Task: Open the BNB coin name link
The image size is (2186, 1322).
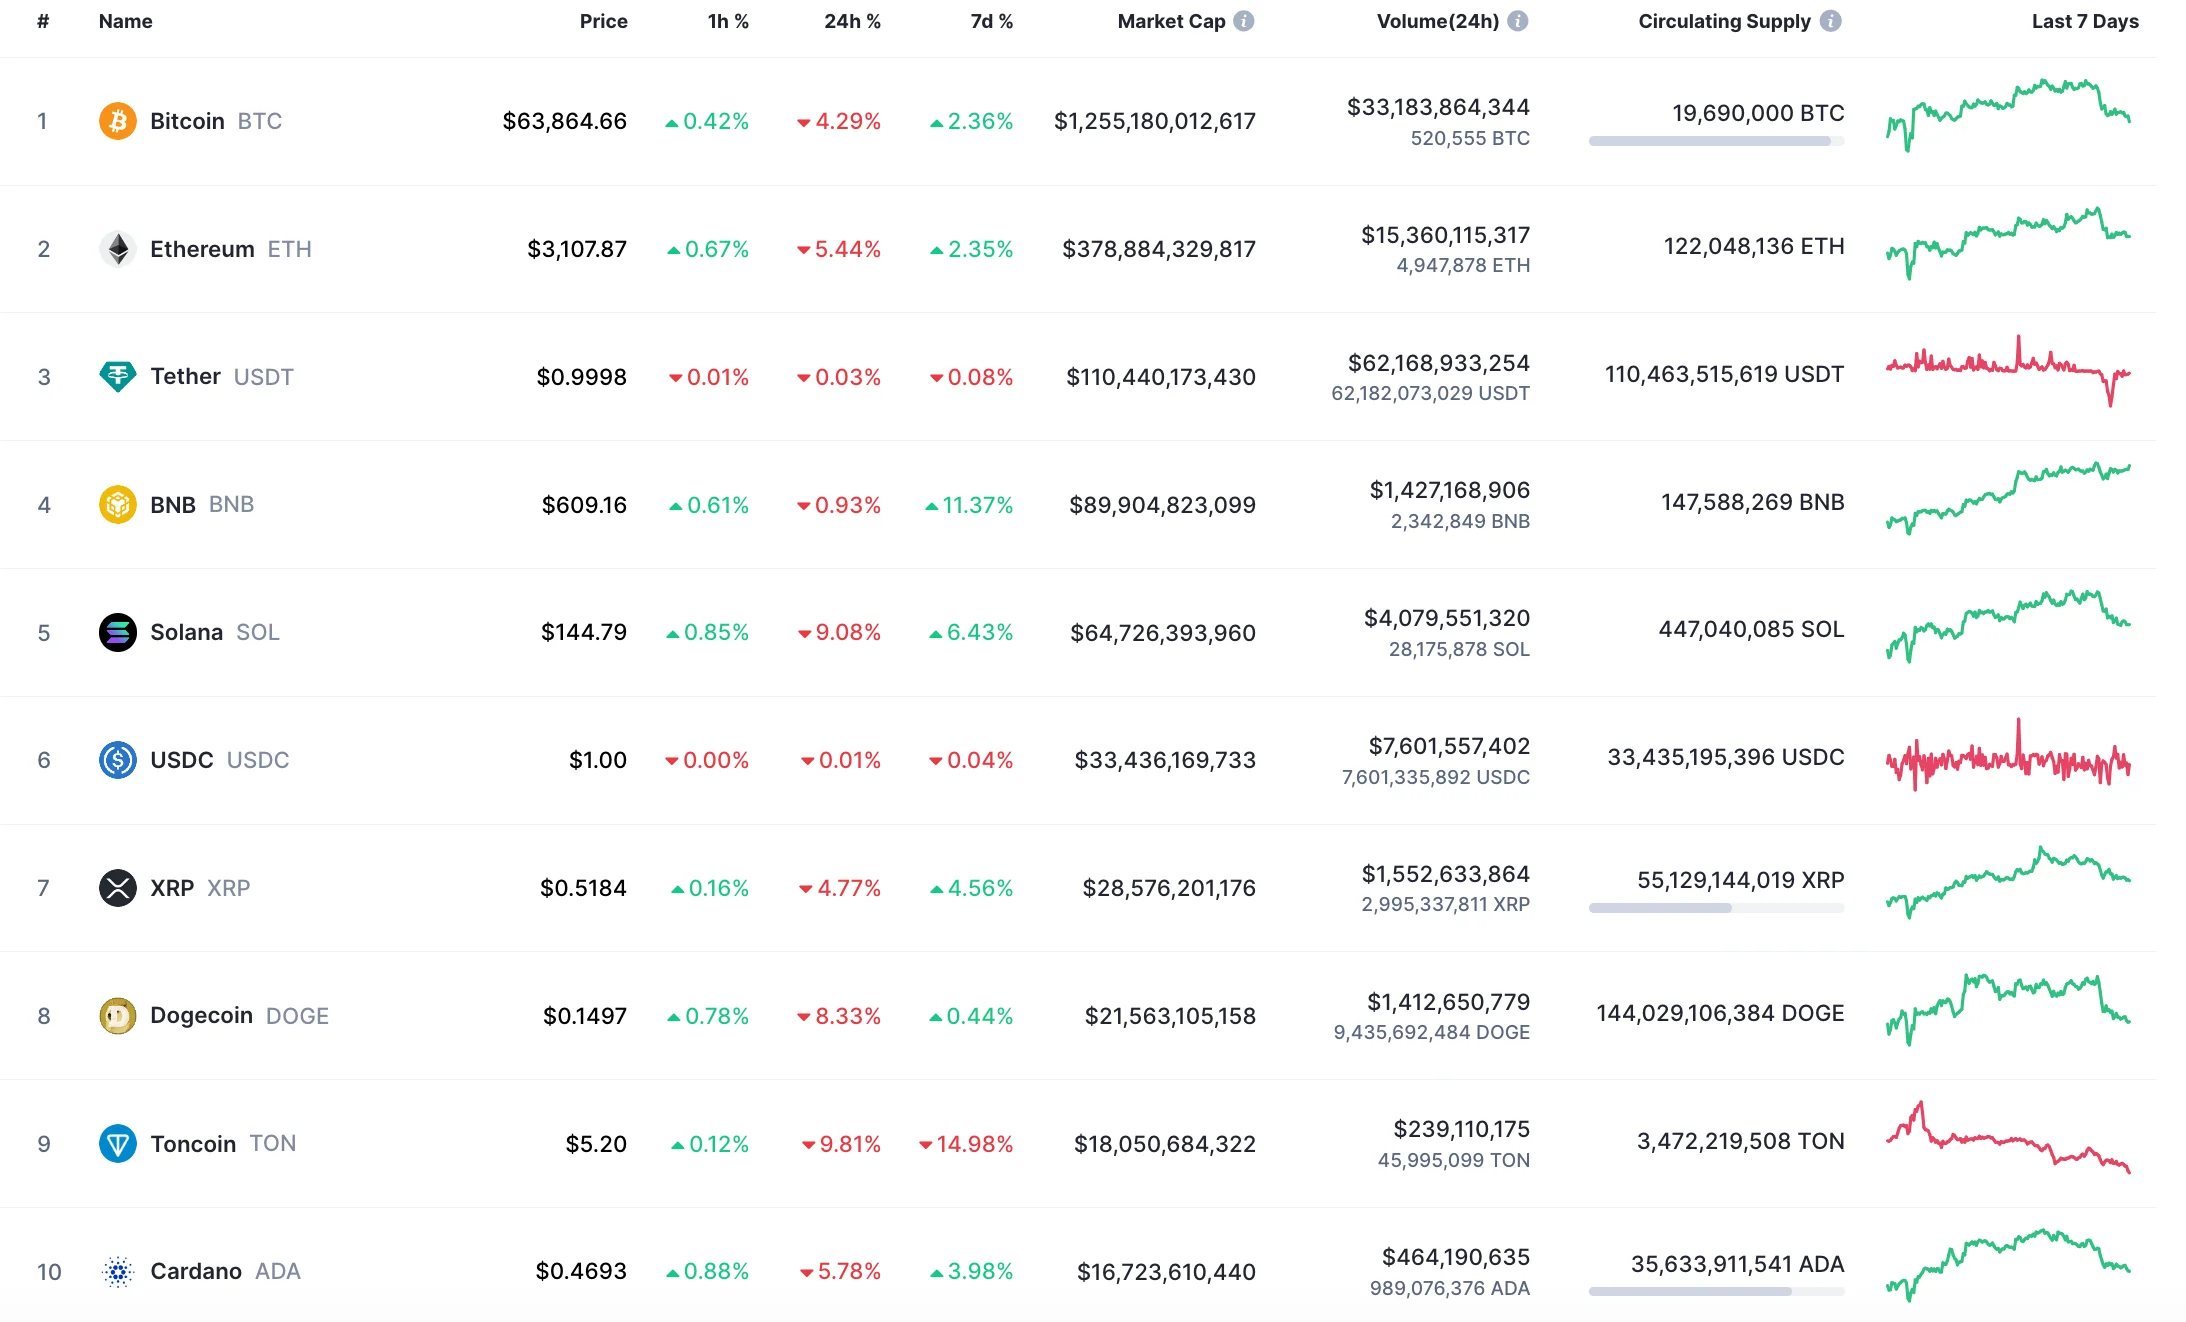Action: click(x=173, y=505)
